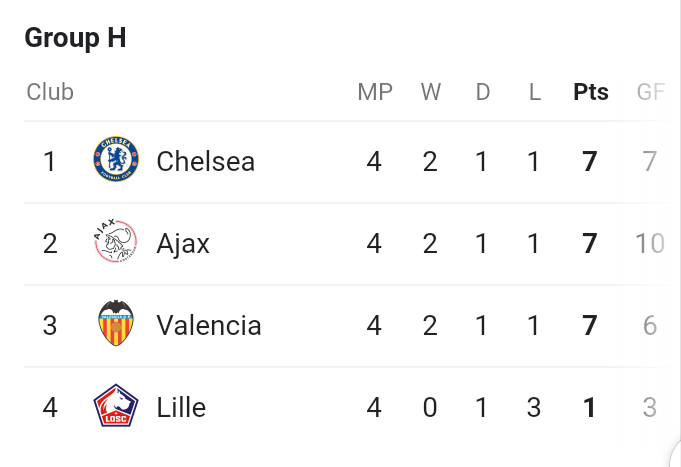Select the Valencia team name
This screenshot has height=467, width=681.
coord(209,325)
